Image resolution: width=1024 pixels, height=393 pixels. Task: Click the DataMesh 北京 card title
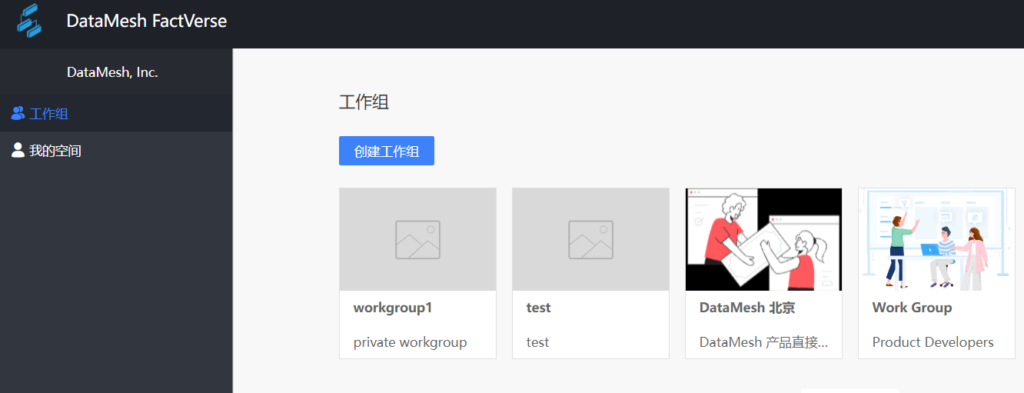coord(747,307)
